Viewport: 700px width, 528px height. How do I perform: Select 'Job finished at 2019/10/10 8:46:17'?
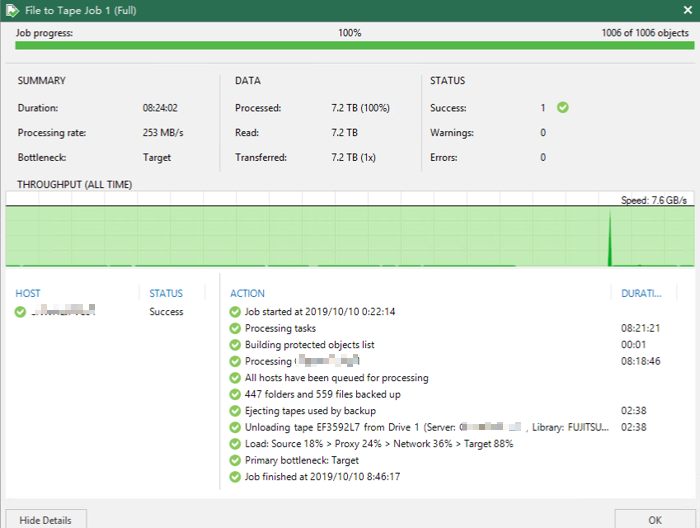tap(322, 477)
